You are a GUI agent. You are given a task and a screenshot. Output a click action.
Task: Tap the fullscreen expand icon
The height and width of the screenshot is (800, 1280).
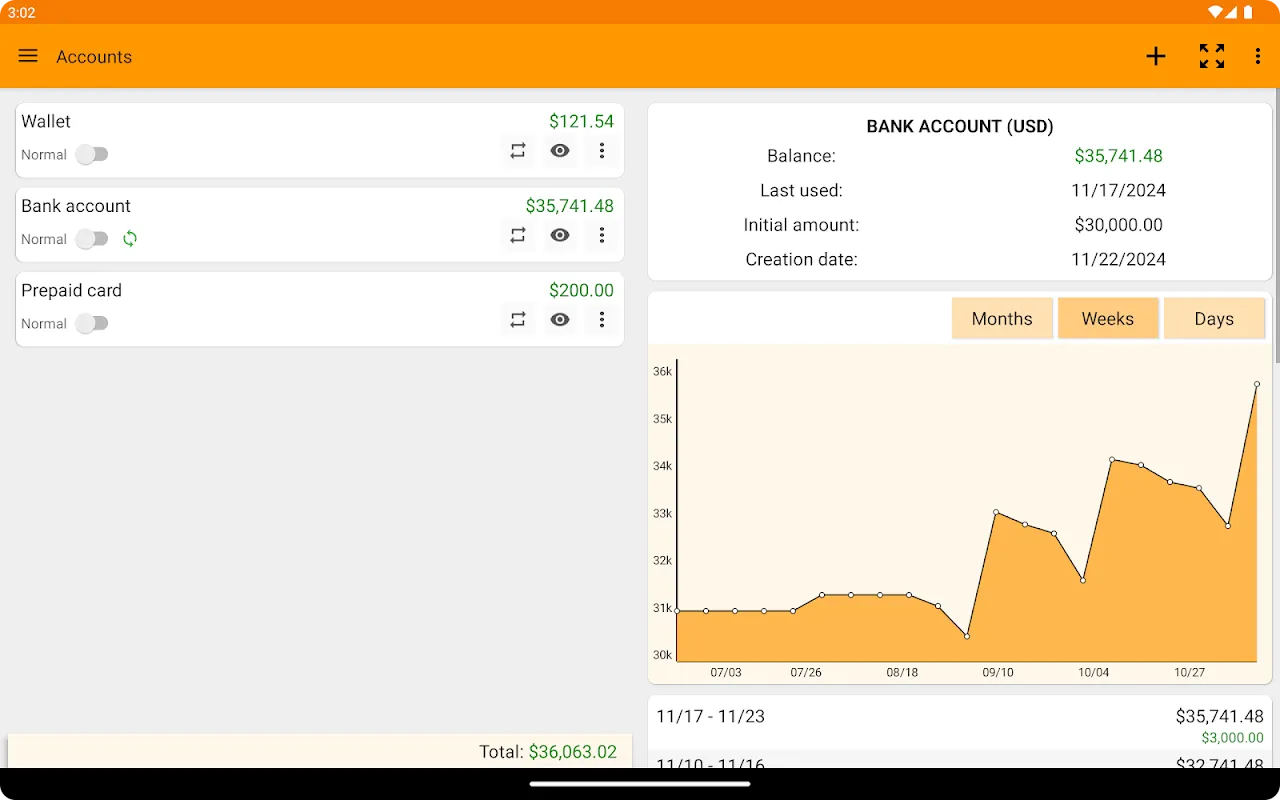click(1212, 56)
